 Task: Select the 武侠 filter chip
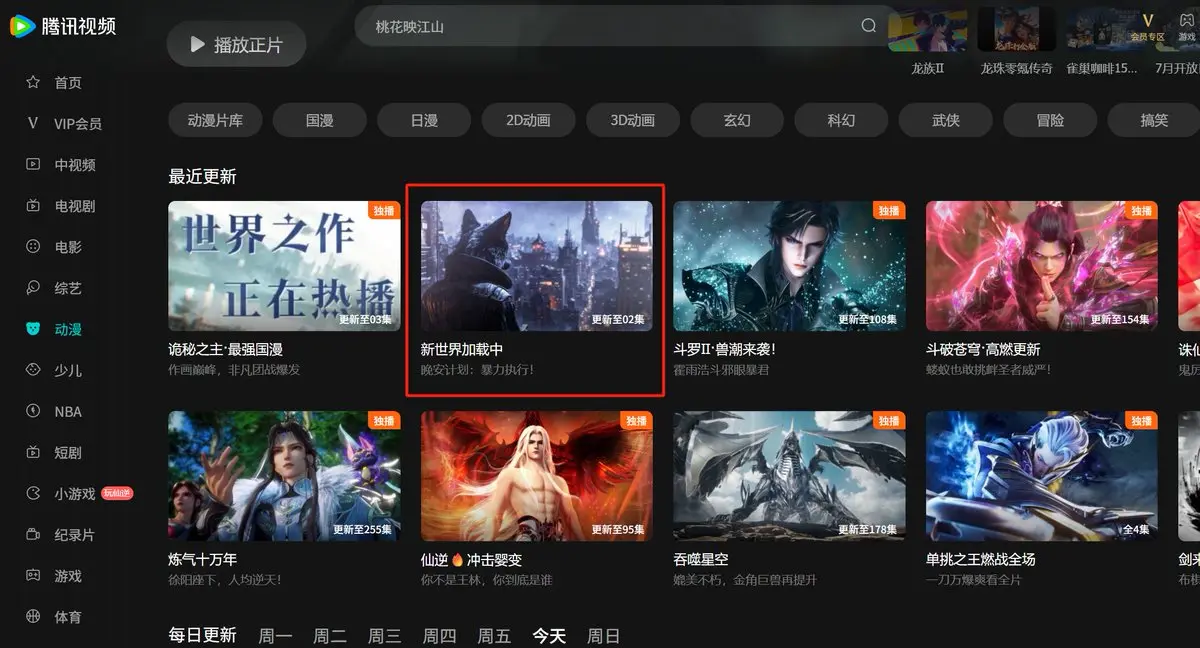pyautogui.click(x=946, y=120)
